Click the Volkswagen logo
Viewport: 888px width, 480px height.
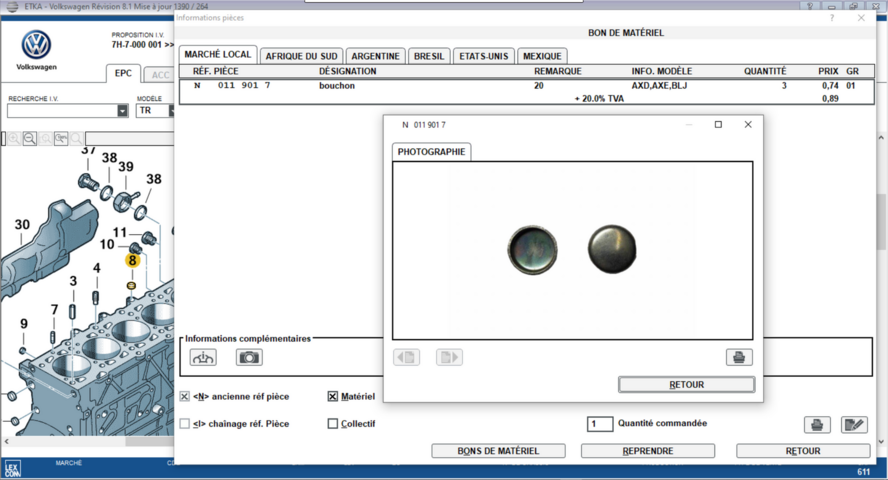click(36, 45)
